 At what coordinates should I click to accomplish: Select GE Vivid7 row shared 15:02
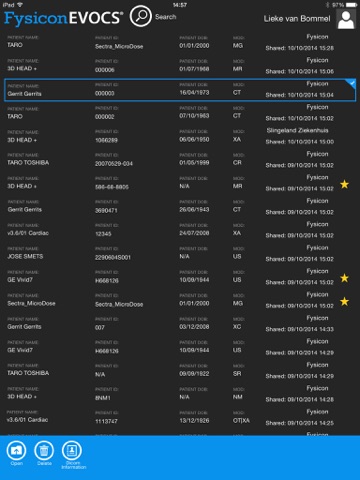pyautogui.click(x=180, y=277)
